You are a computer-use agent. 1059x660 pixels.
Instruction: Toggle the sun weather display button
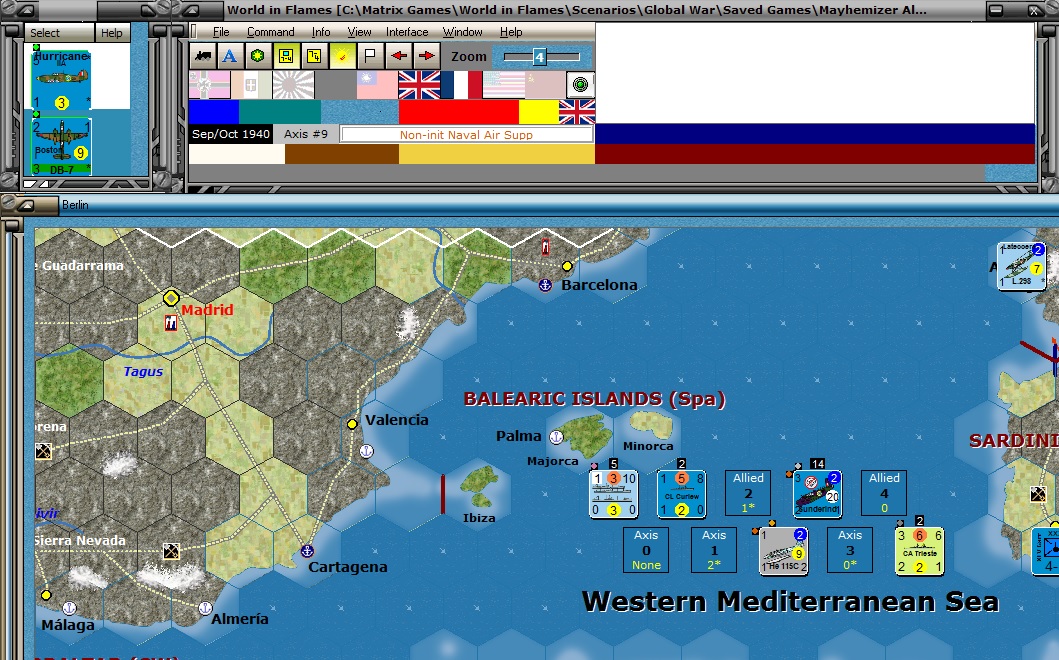pyautogui.click(x=342, y=56)
